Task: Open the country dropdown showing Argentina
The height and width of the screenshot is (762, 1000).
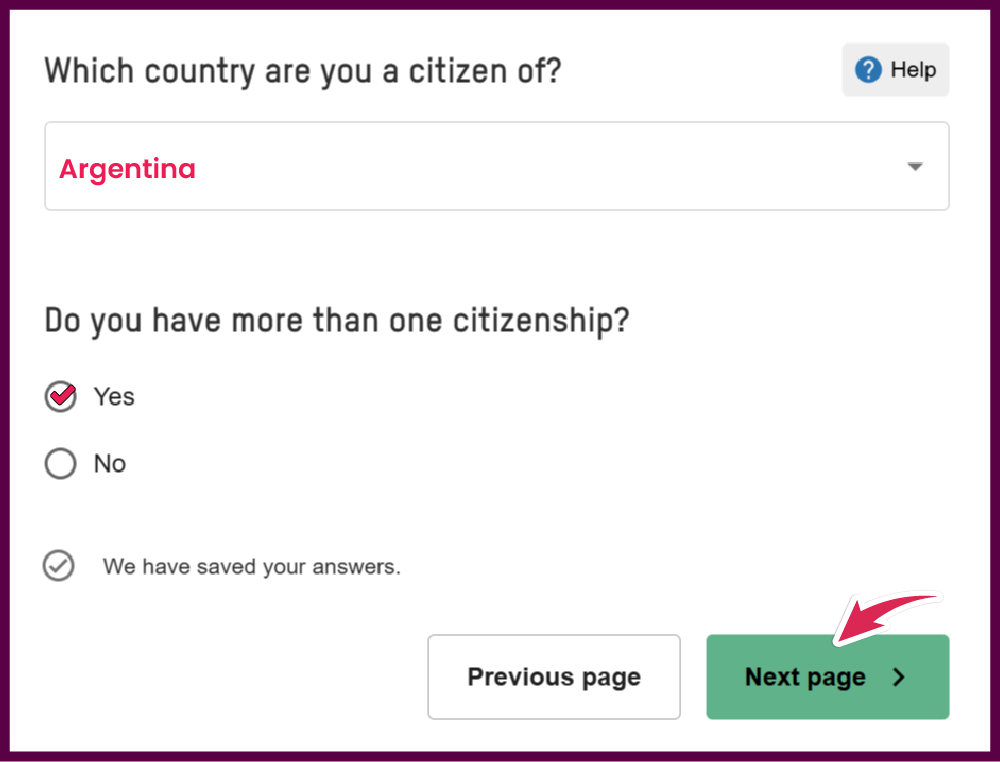Action: click(497, 166)
